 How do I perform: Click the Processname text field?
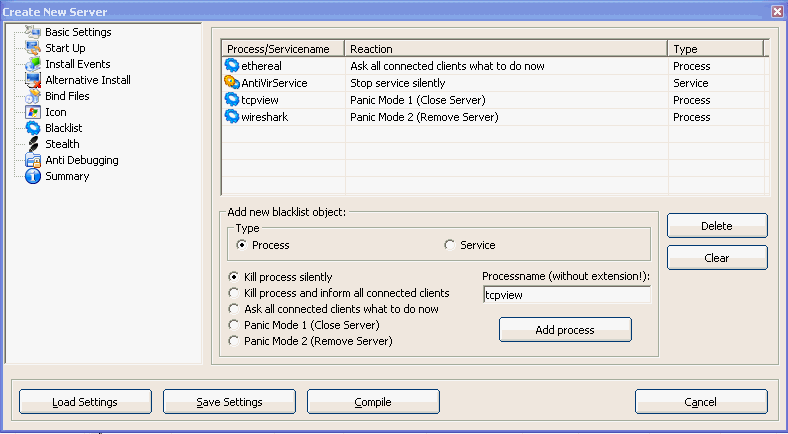(x=566, y=295)
